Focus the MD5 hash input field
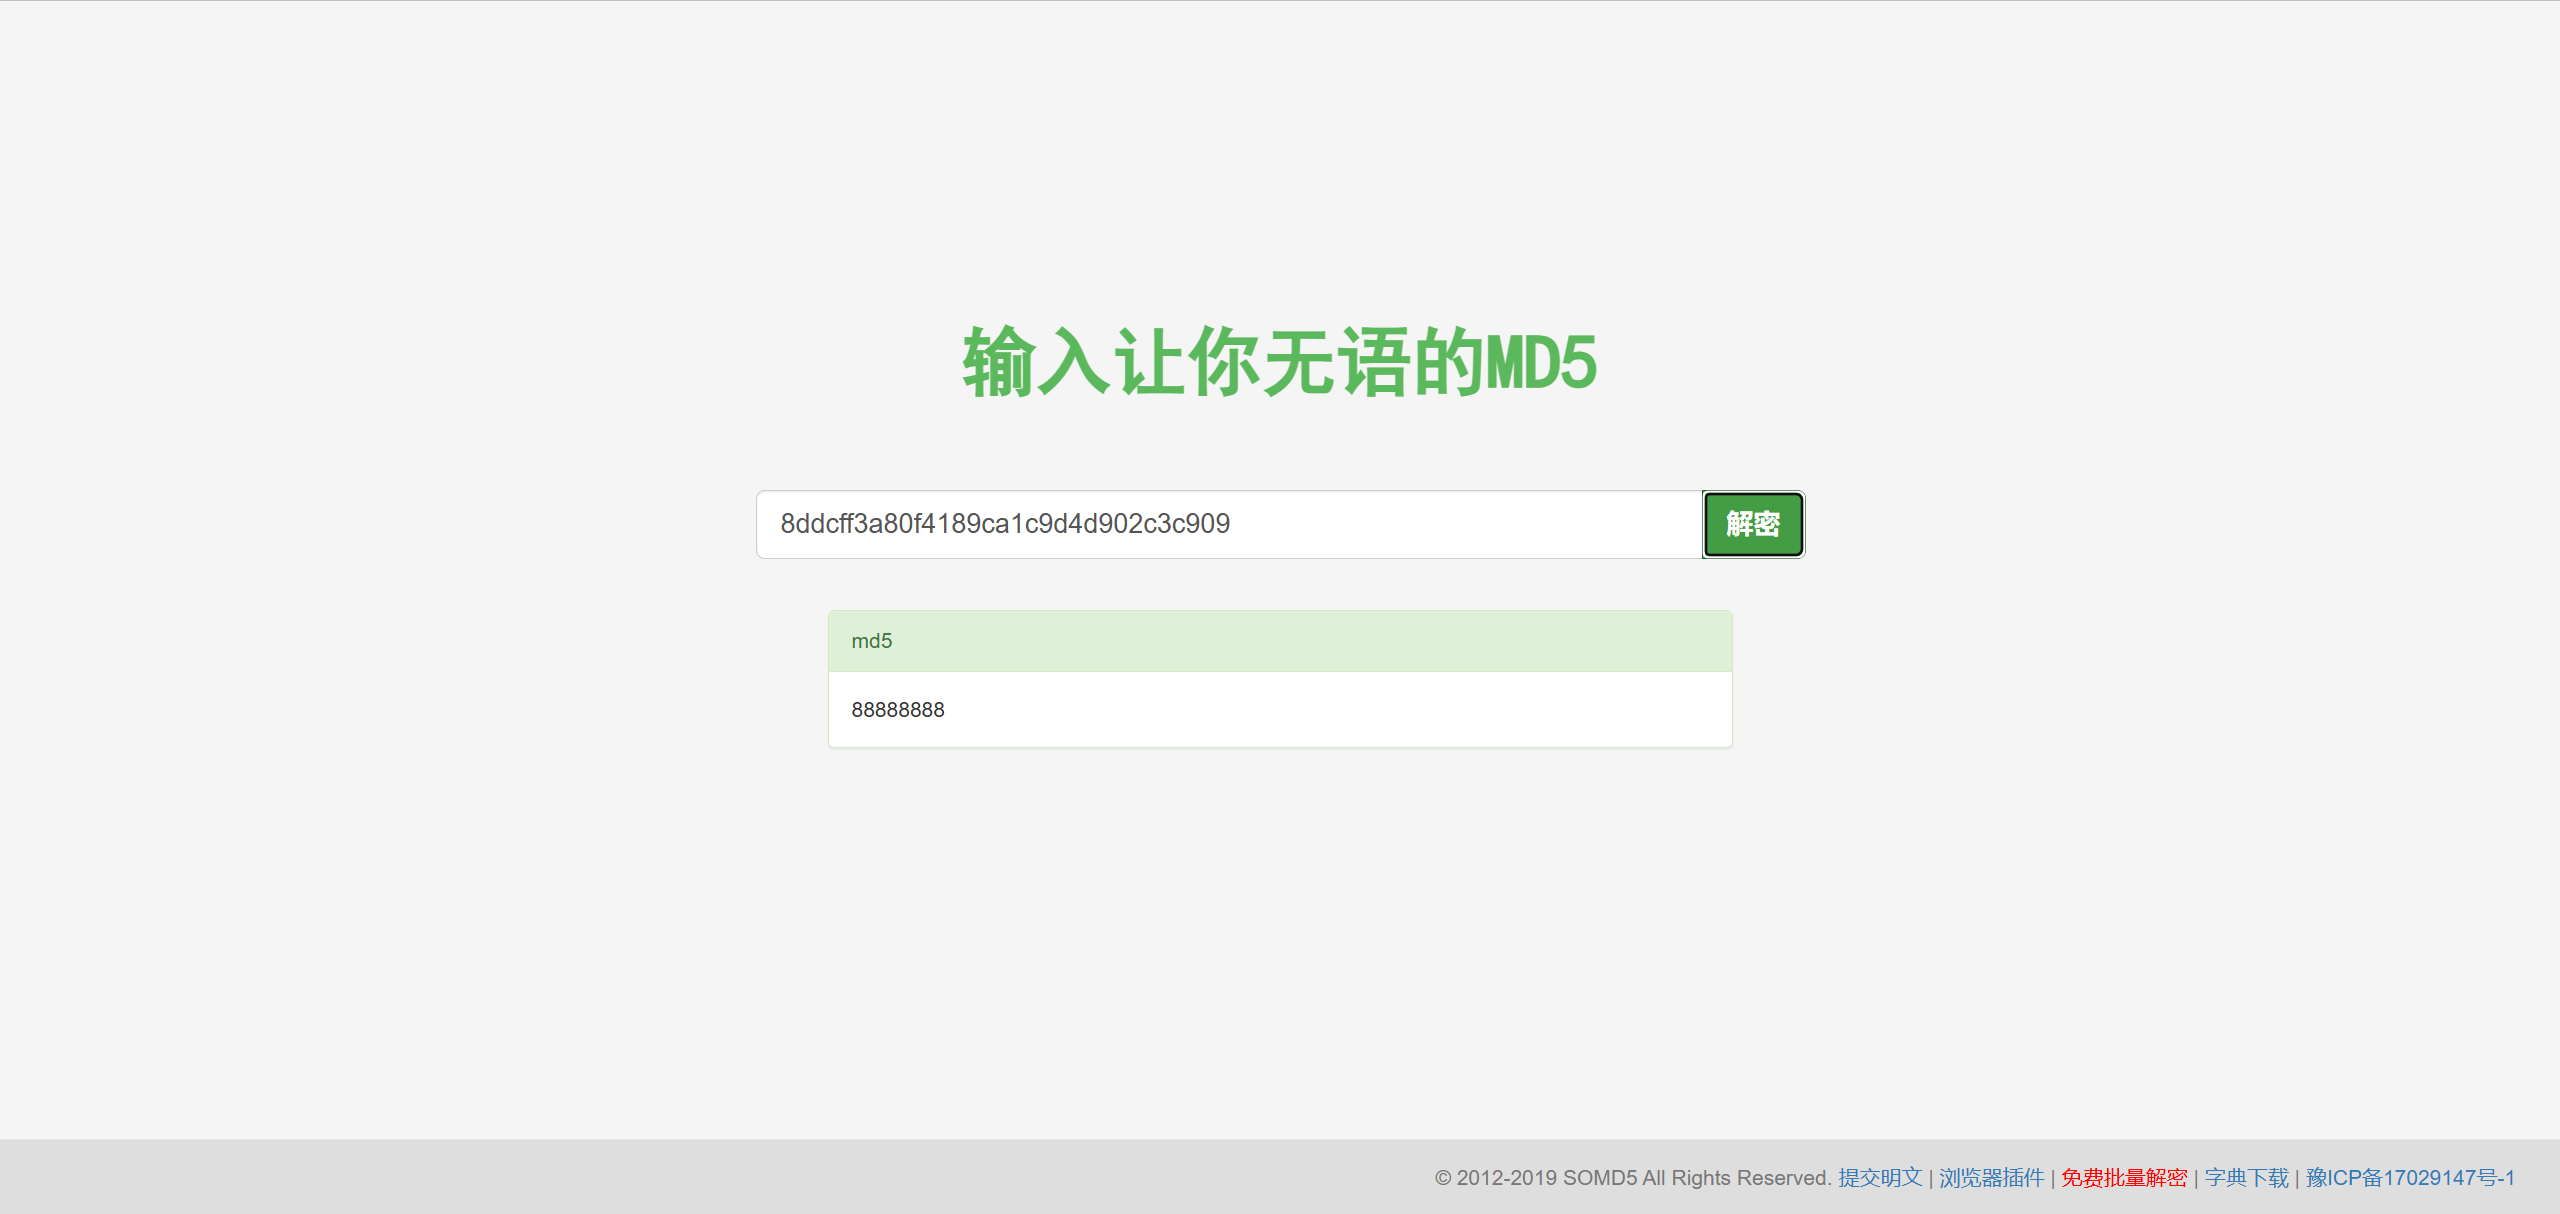This screenshot has height=1214, width=2560. pyautogui.click(x=1228, y=524)
